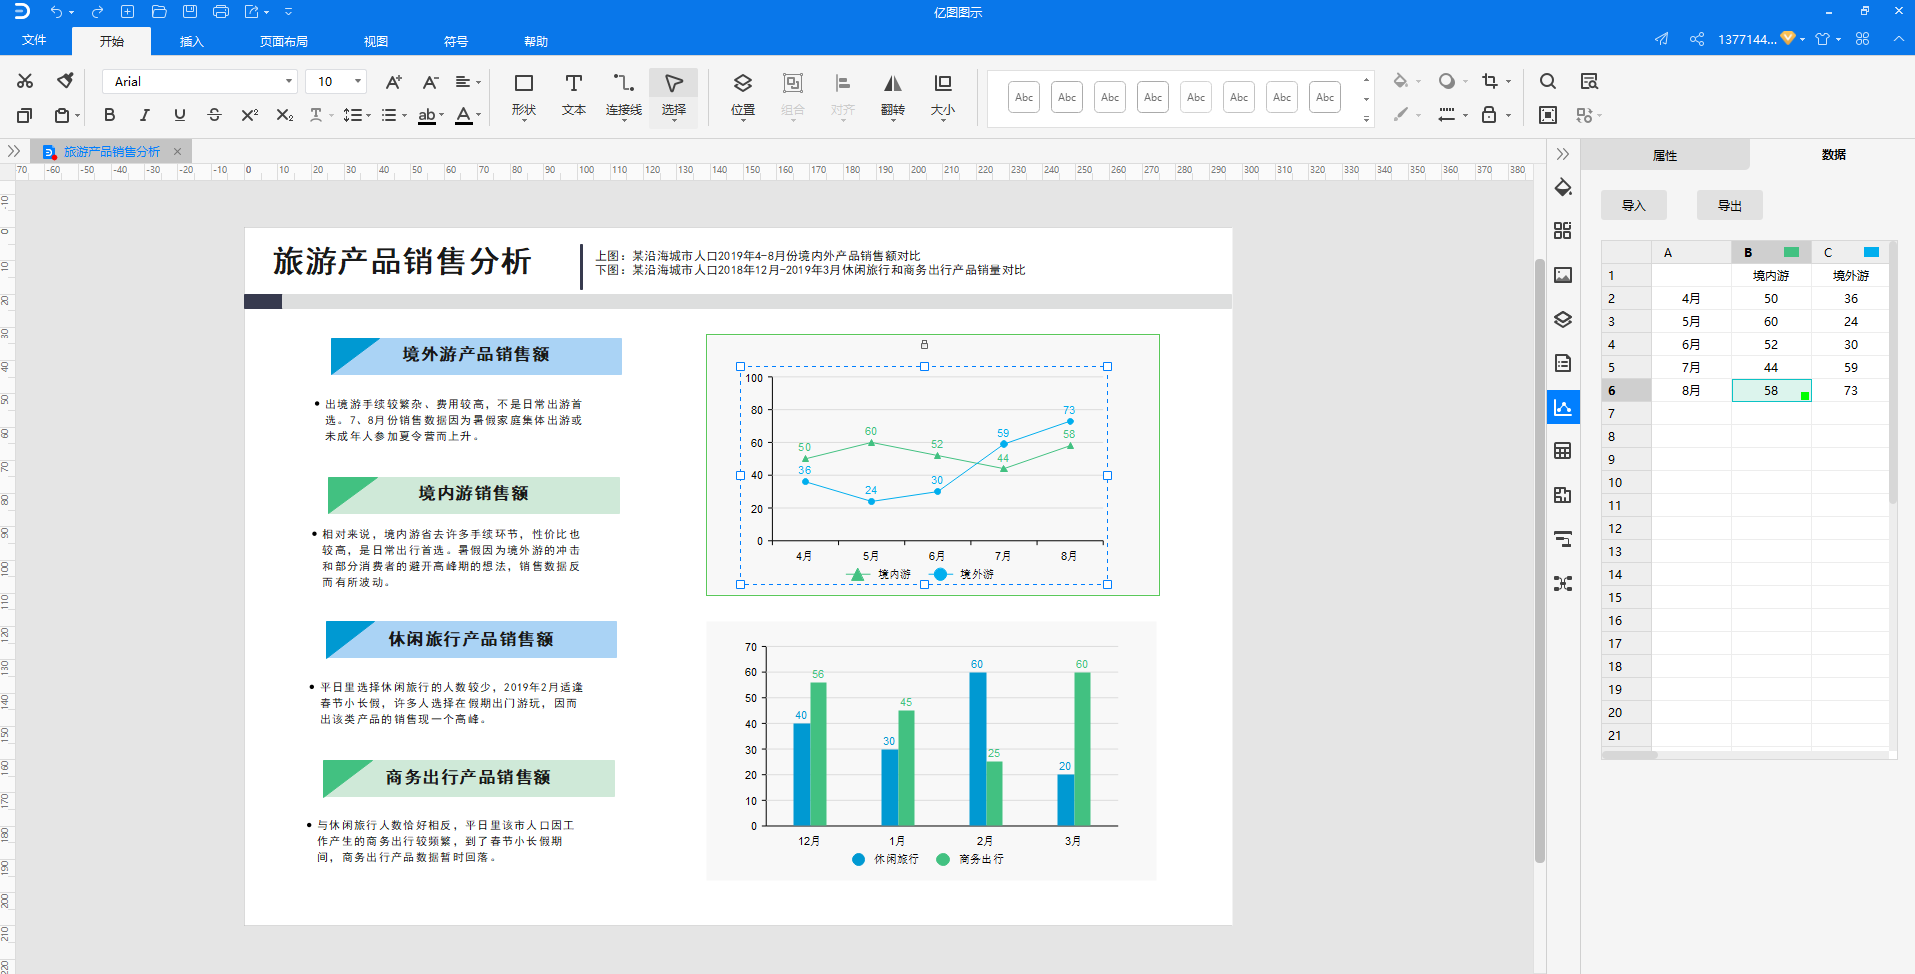Select the 文本 text tool
Image resolution: width=1915 pixels, height=974 pixels.
(x=574, y=95)
